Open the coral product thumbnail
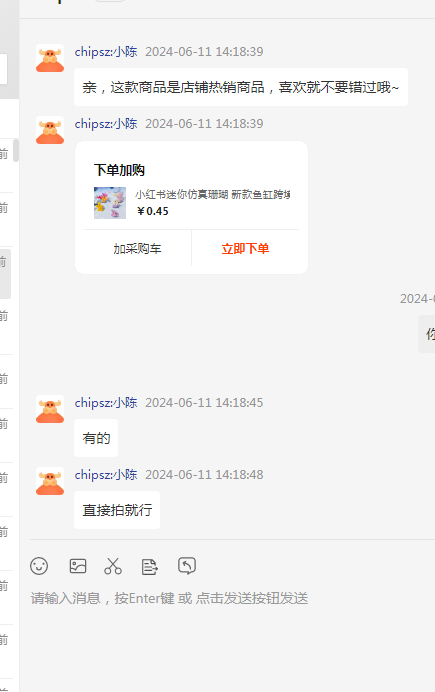Image resolution: width=435 pixels, height=692 pixels. (110, 203)
